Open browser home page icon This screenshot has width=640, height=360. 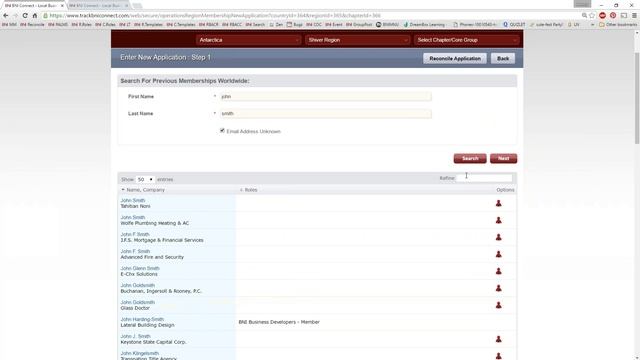[35, 16]
